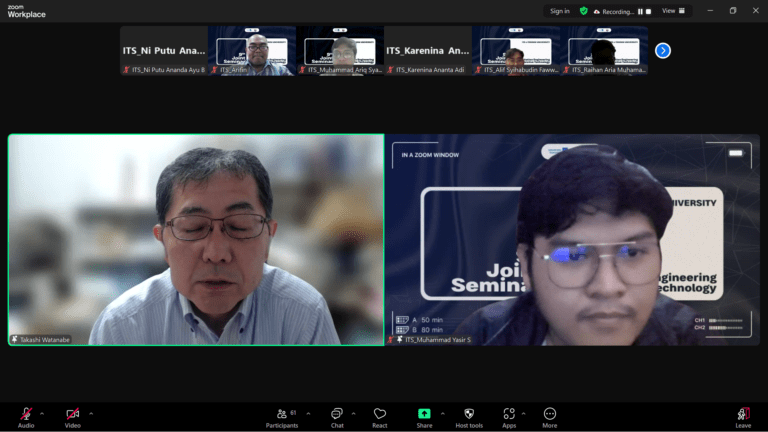Expand audio options arrow next to Audio

click(42, 412)
